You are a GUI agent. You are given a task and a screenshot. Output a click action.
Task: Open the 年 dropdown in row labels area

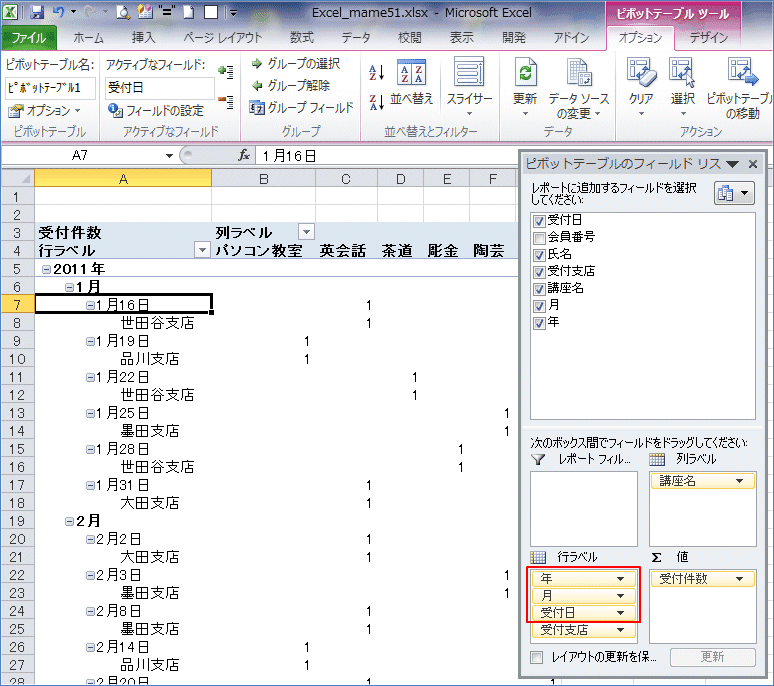(x=620, y=579)
